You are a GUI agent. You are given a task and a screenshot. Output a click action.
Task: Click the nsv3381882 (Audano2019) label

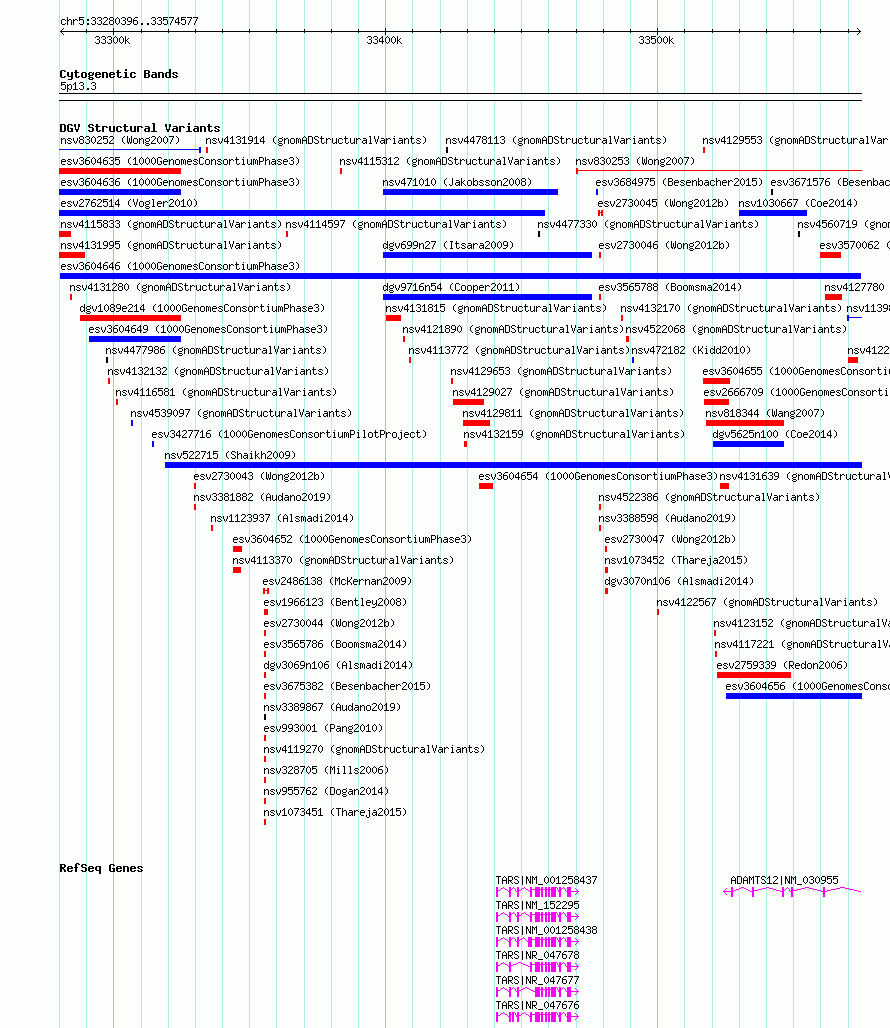(262, 497)
